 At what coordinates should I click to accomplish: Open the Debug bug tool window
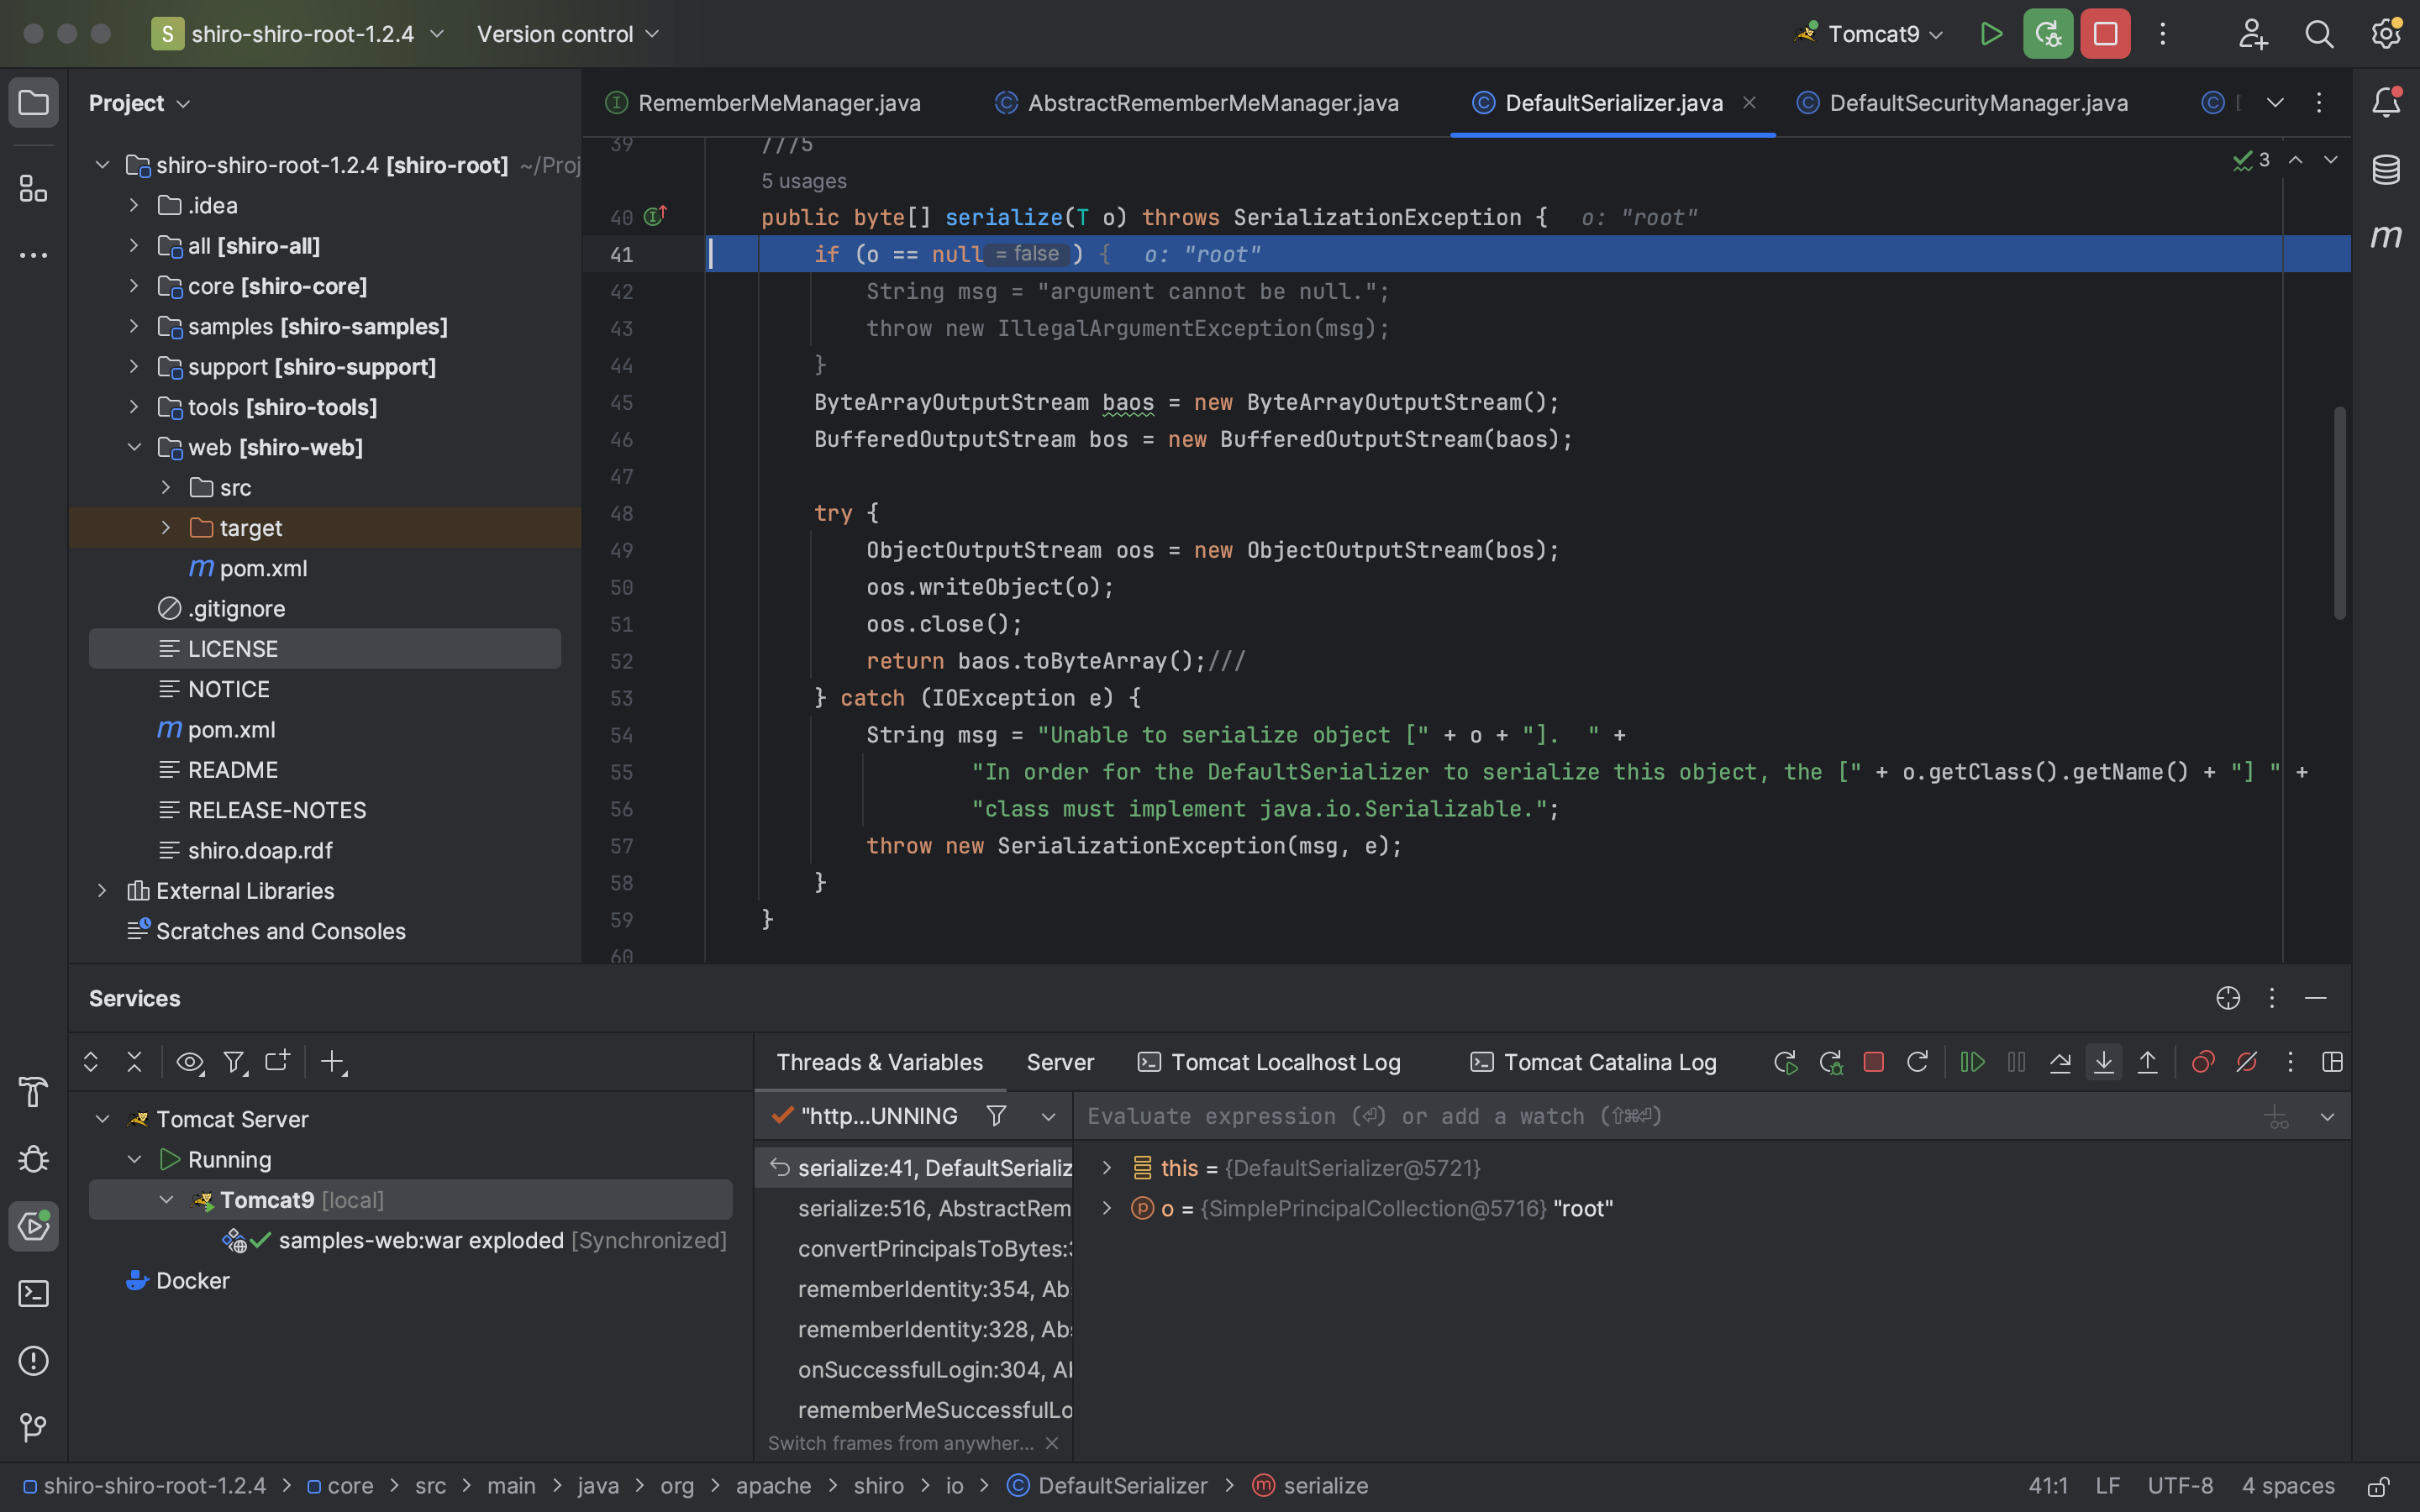[x=34, y=1159]
